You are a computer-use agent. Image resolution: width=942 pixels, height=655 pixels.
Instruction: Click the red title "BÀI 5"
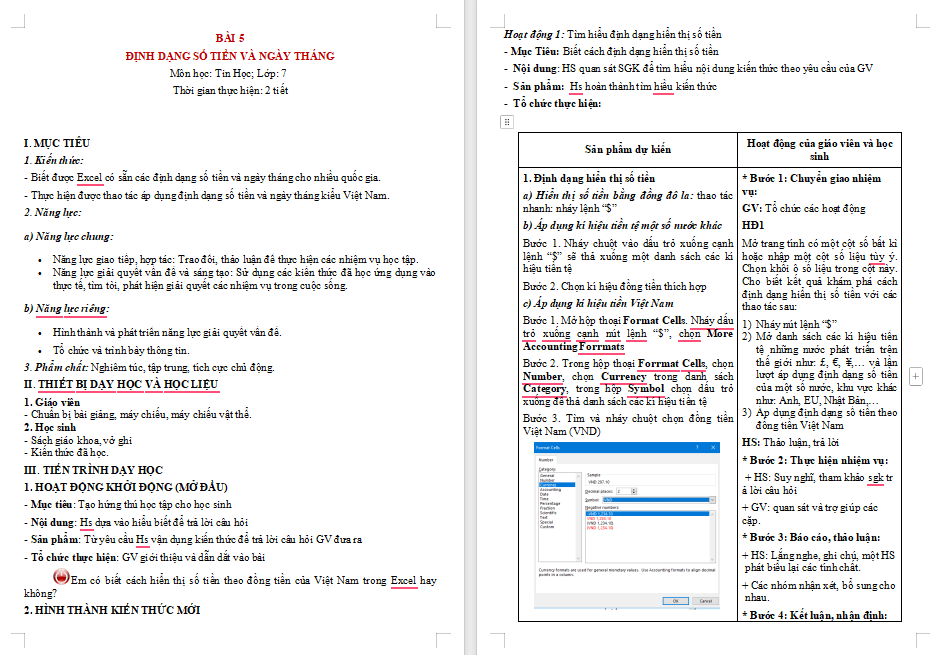tap(230, 38)
